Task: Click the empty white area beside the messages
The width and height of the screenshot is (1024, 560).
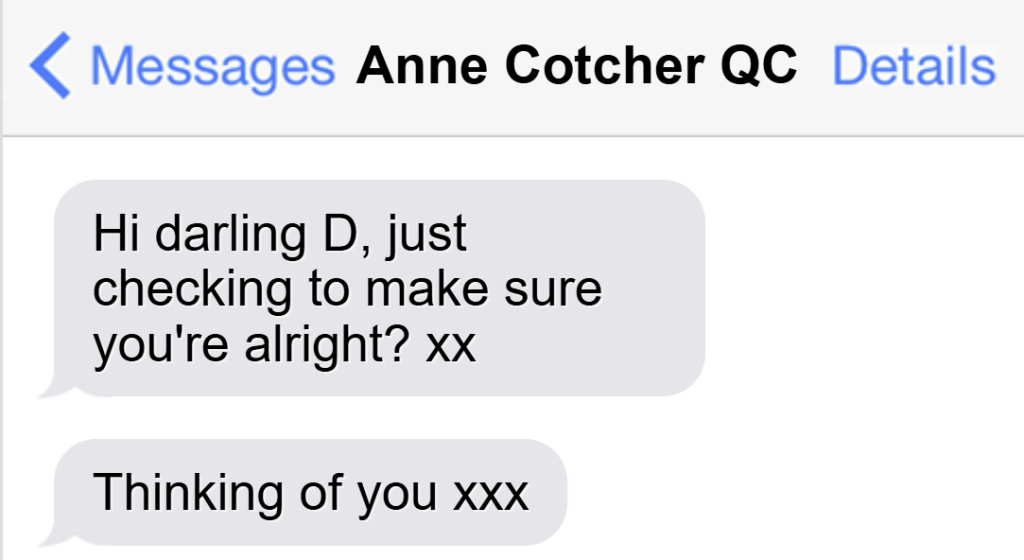Action: (862, 346)
